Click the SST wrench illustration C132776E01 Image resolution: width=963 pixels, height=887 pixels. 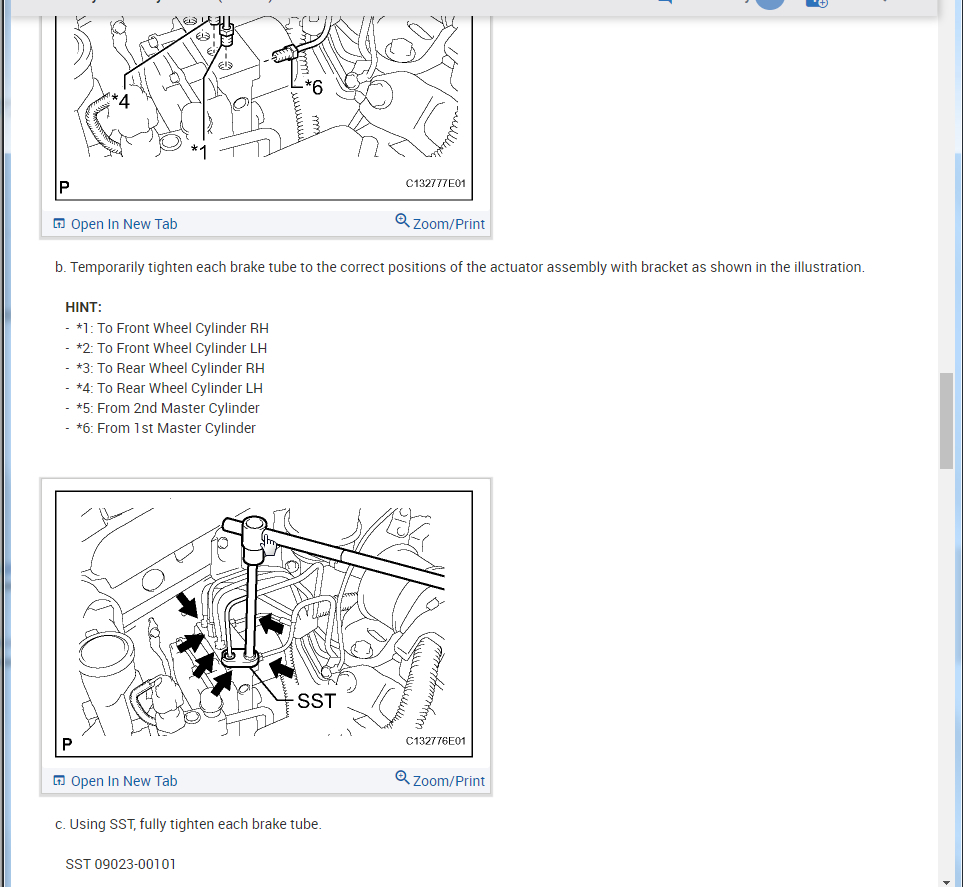264,623
